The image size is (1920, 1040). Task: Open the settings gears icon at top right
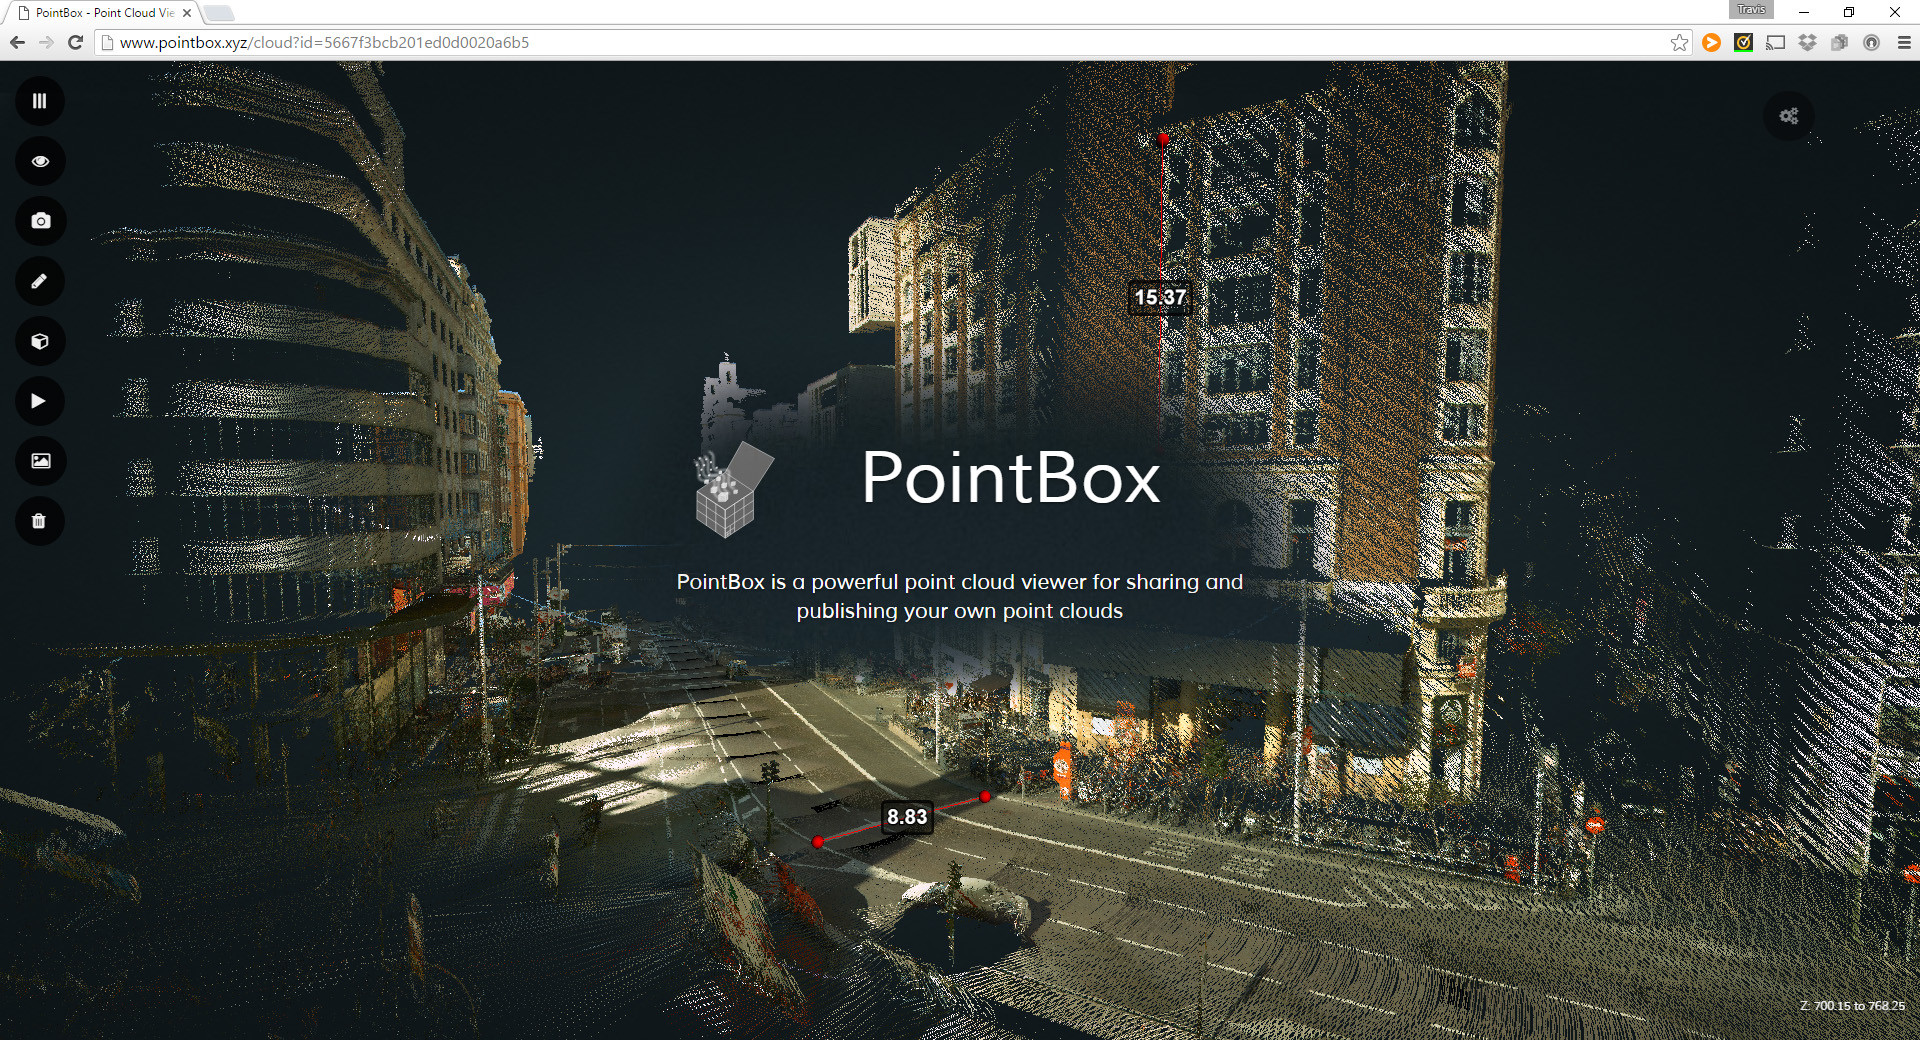point(1789,116)
